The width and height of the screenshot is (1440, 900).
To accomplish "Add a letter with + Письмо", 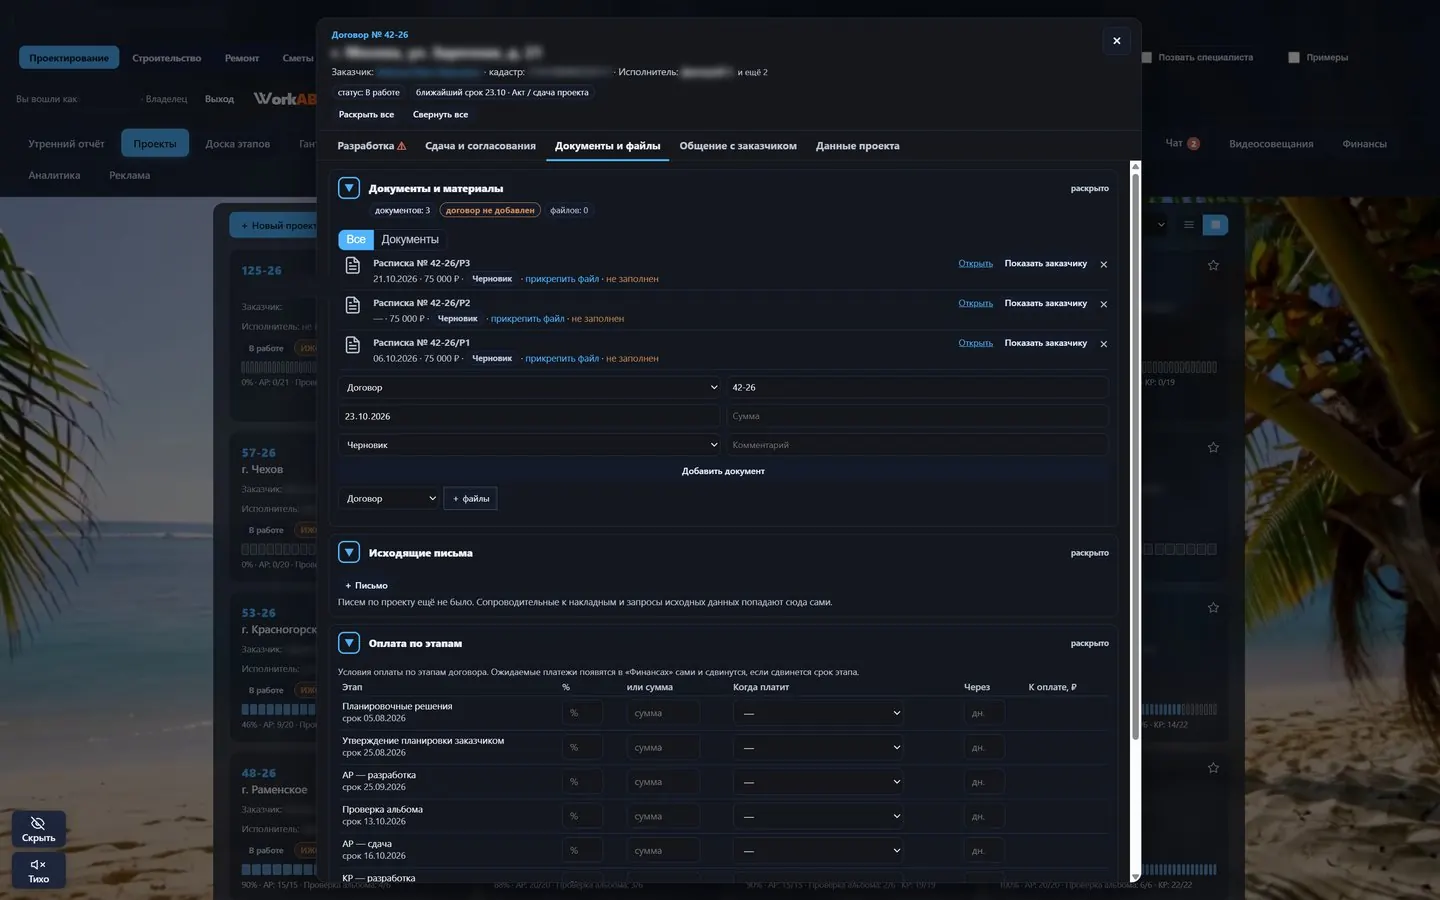I will pyautogui.click(x=366, y=586).
